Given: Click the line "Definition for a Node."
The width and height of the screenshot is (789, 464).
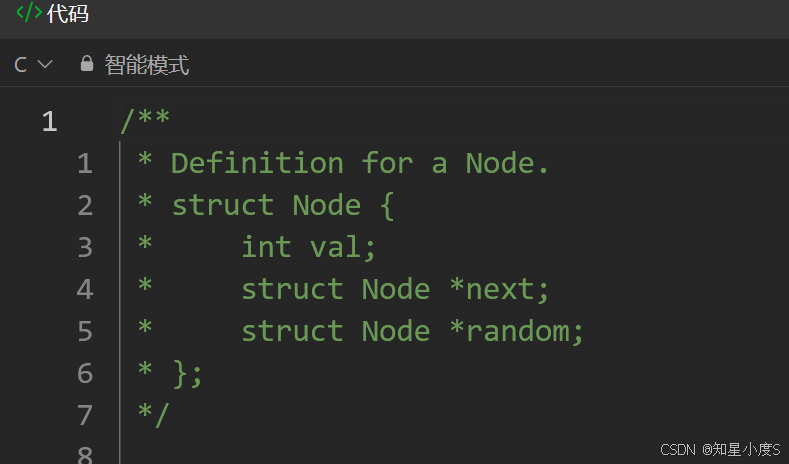Looking at the screenshot, I should point(359,163).
